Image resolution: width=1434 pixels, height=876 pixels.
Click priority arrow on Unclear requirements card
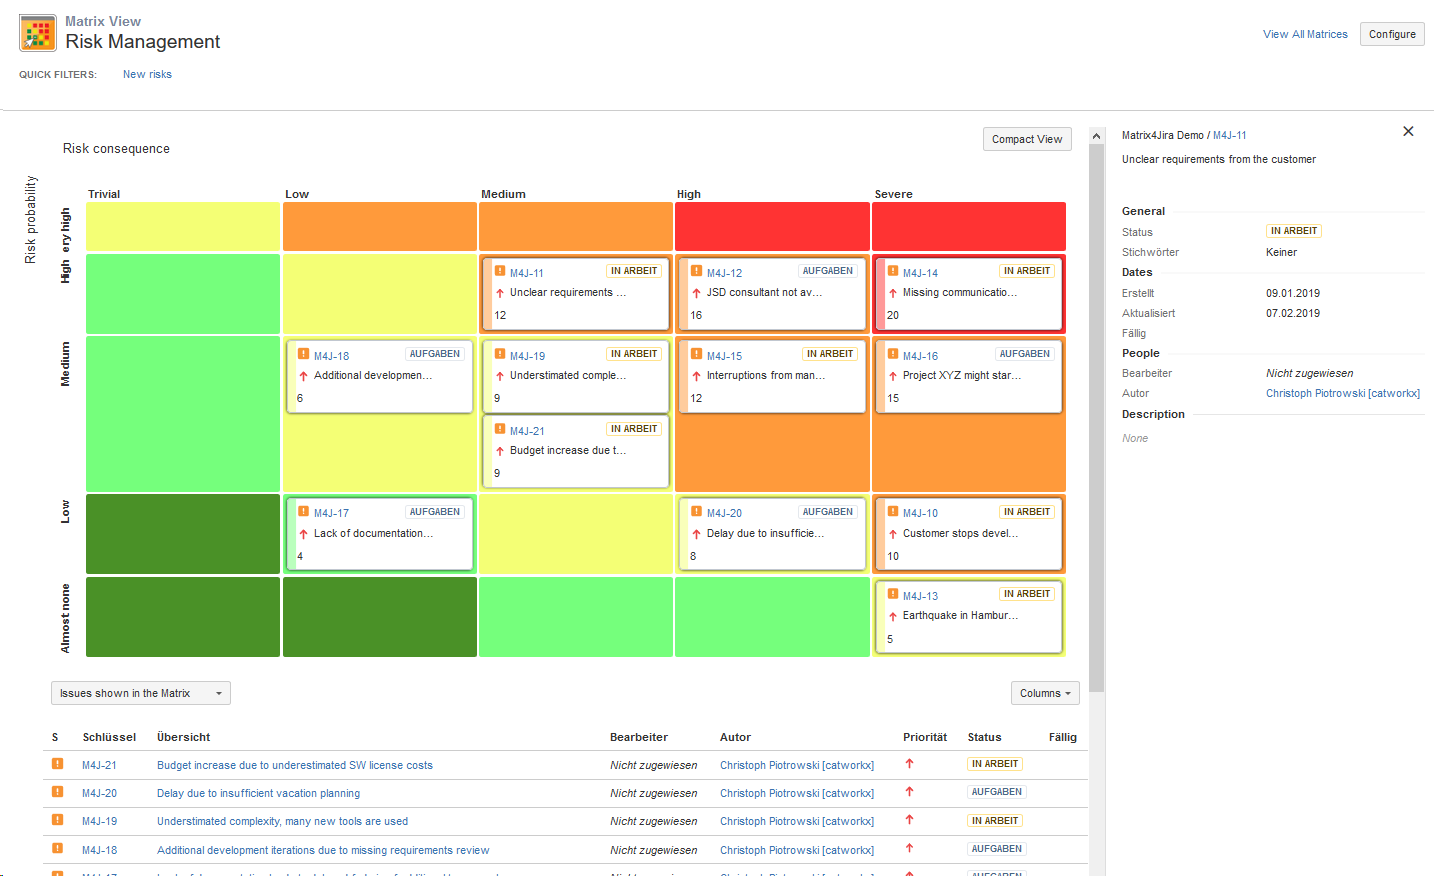[500, 293]
